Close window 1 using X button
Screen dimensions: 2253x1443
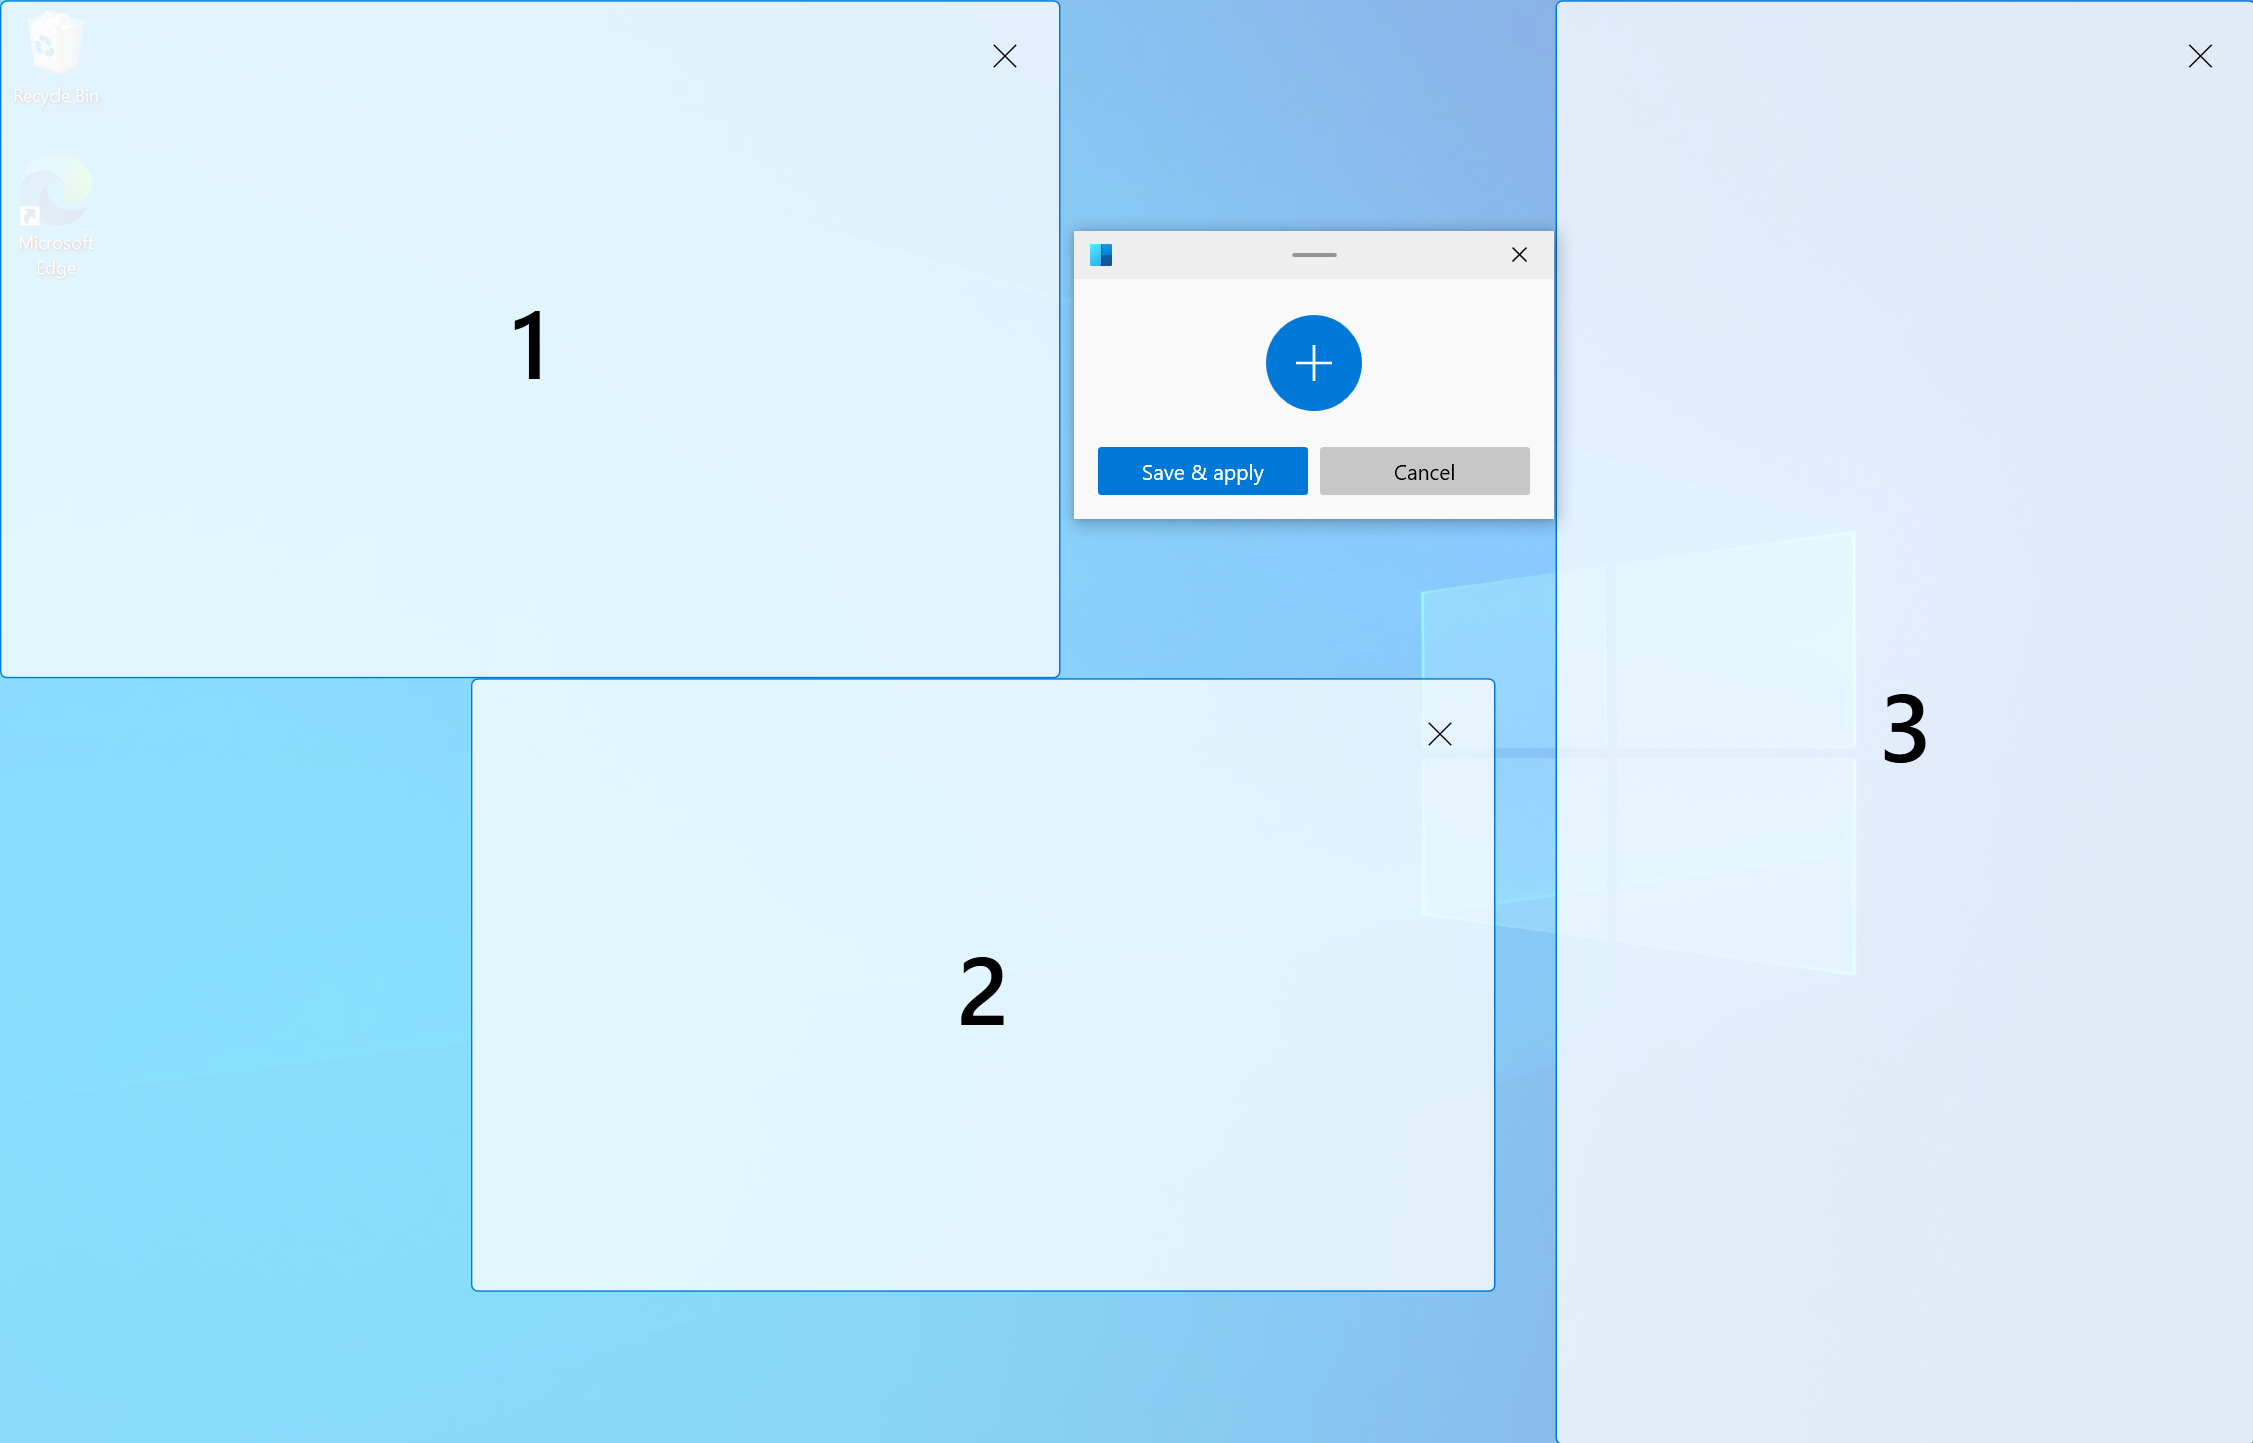click(1005, 54)
